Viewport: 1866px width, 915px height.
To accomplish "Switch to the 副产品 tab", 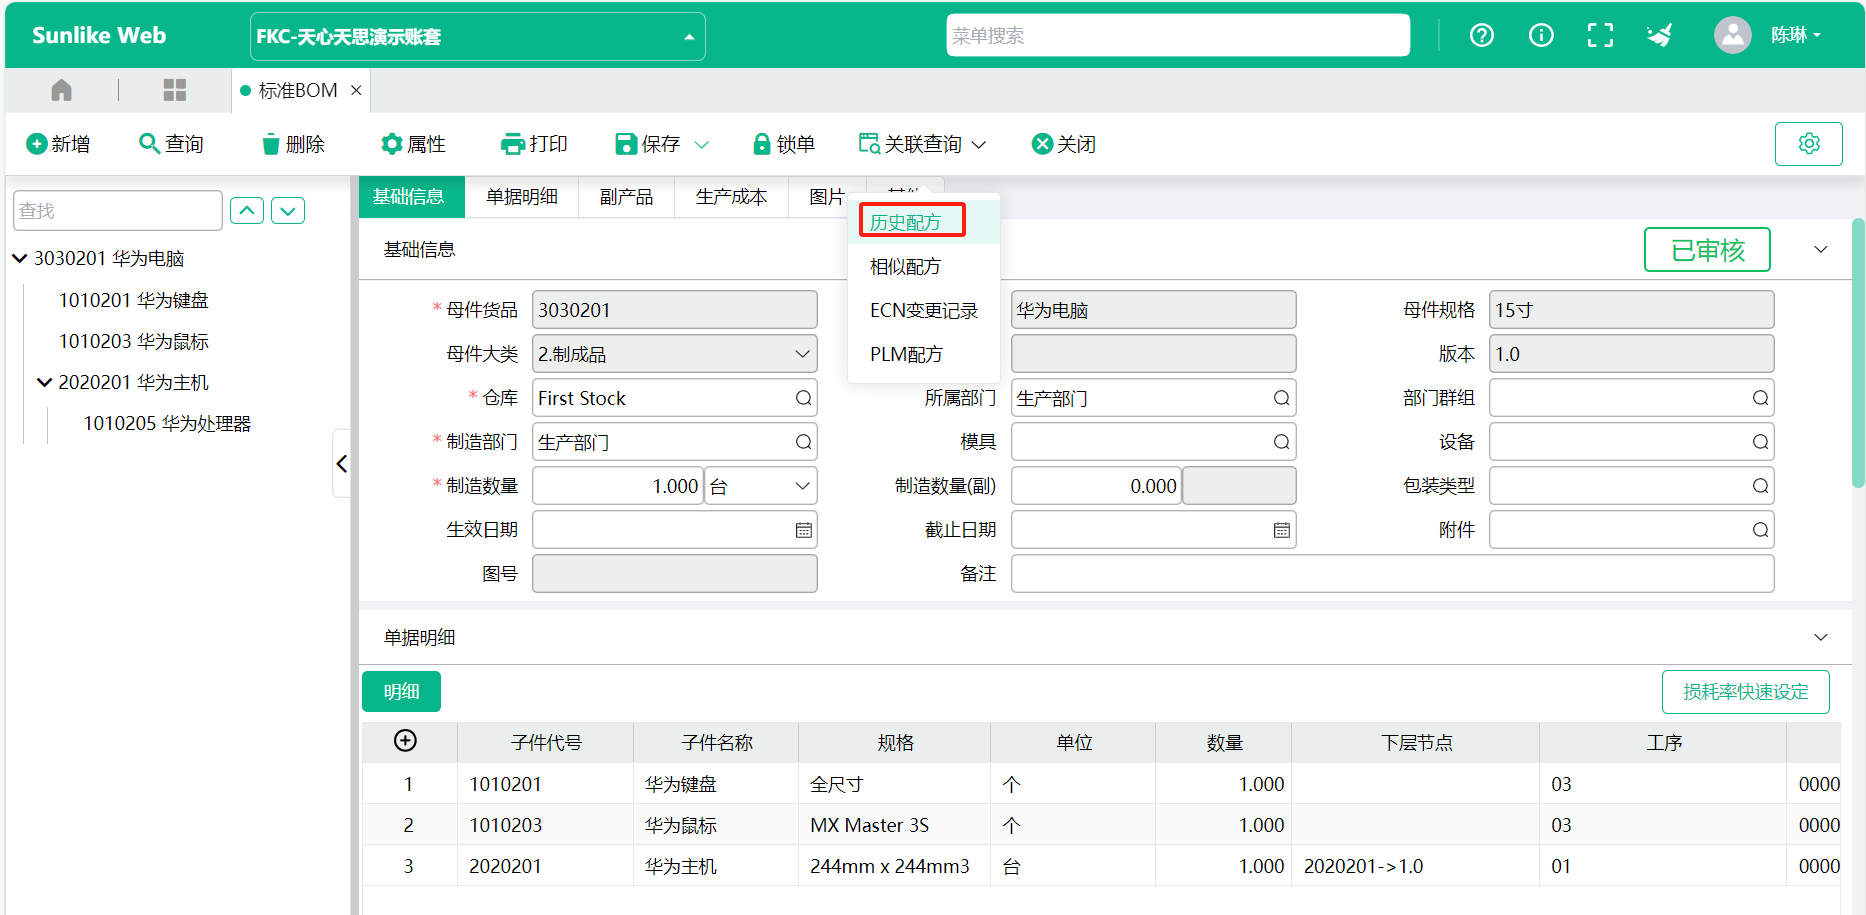I will (x=626, y=197).
